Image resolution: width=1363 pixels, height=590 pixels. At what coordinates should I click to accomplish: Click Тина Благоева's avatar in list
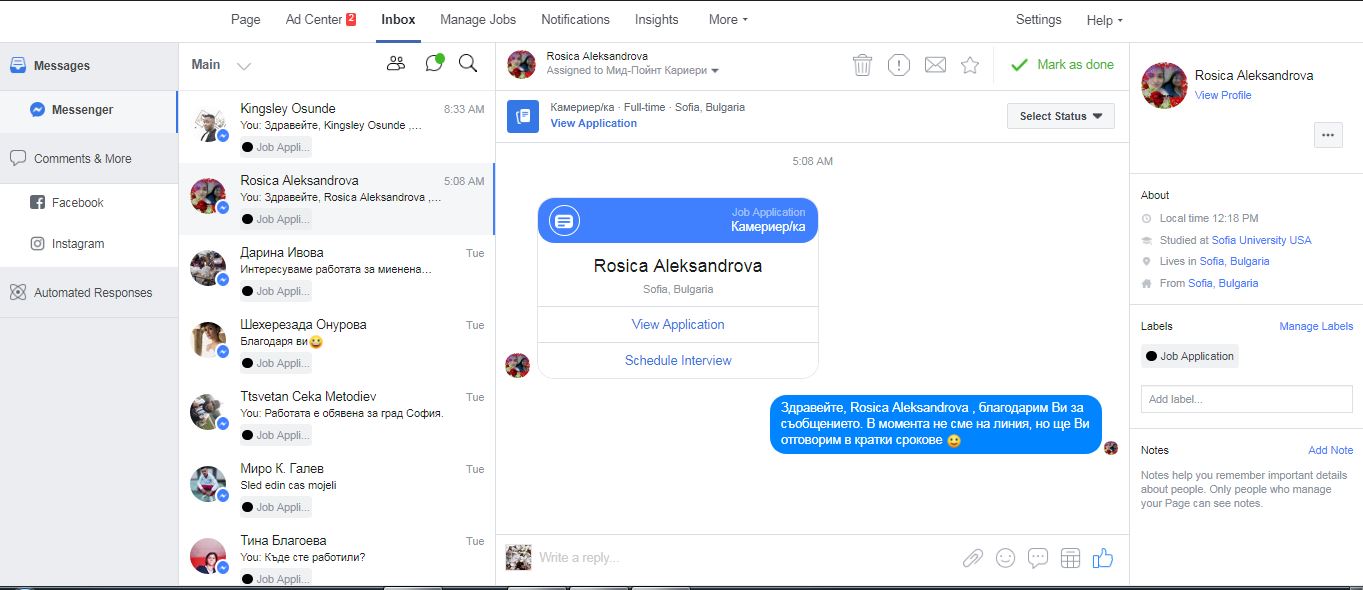(x=208, y=556)
